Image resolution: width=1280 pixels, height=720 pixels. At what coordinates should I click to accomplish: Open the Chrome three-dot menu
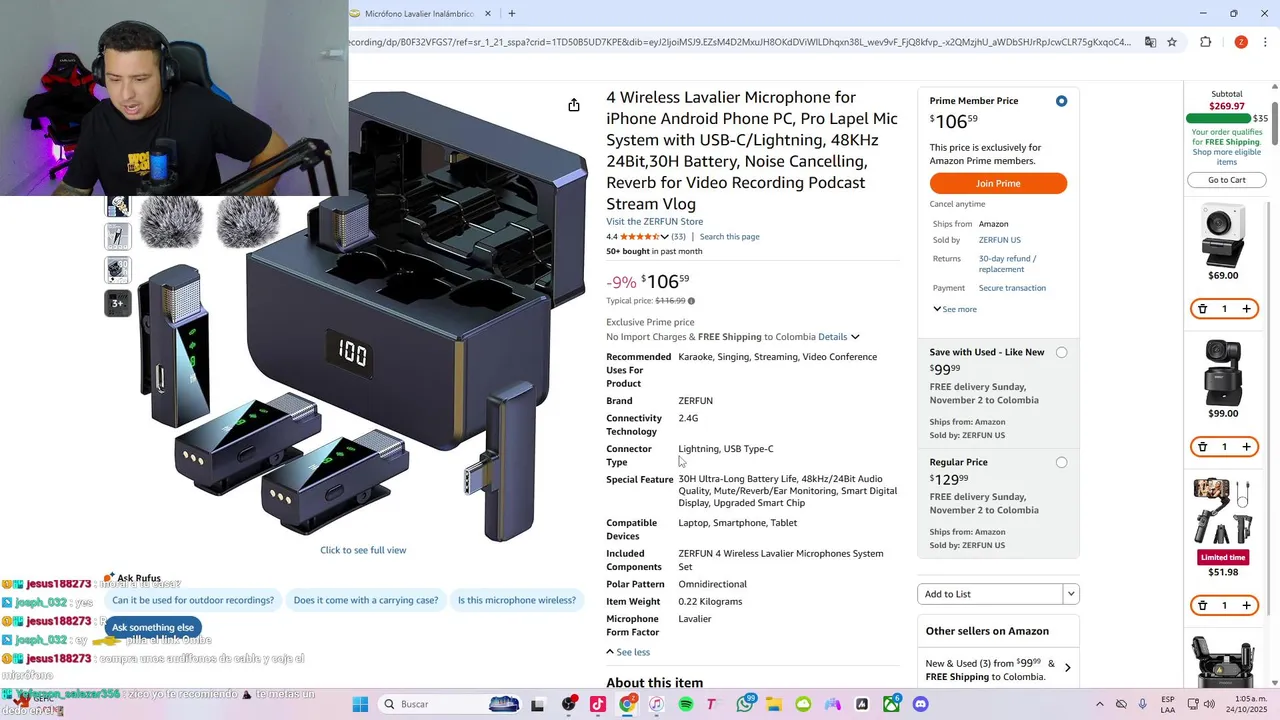pos(1266,42)
